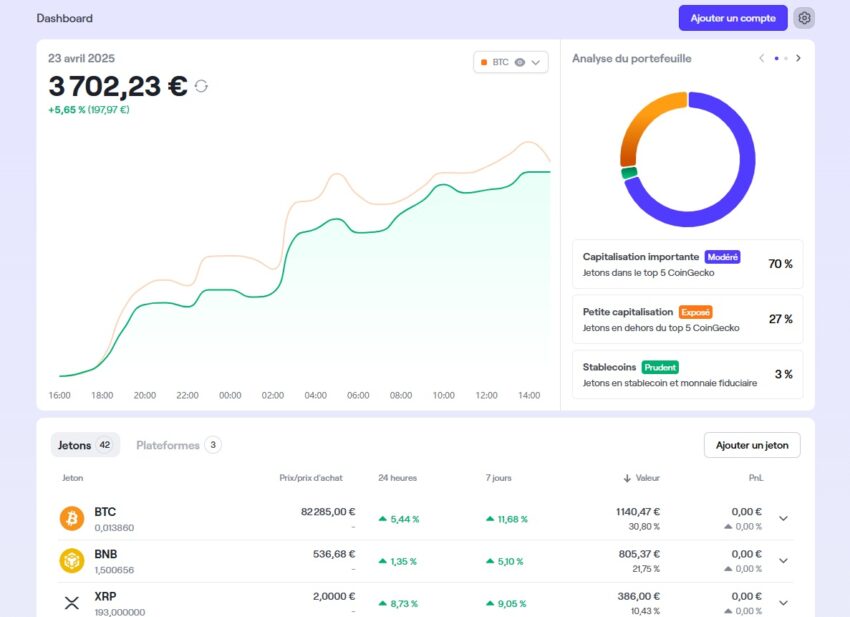Click the 42 tokens count badge
Viewport: 850px width, 617px height.
(105, 445)
